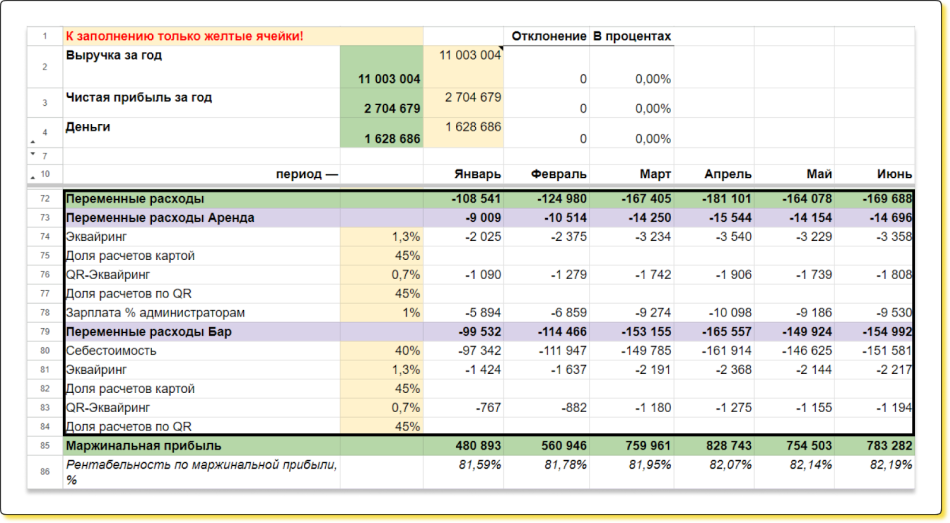Screen dimensions: 950x523
Task: Select the 'В процентах' header cell
Action: [x=631, y=36]
